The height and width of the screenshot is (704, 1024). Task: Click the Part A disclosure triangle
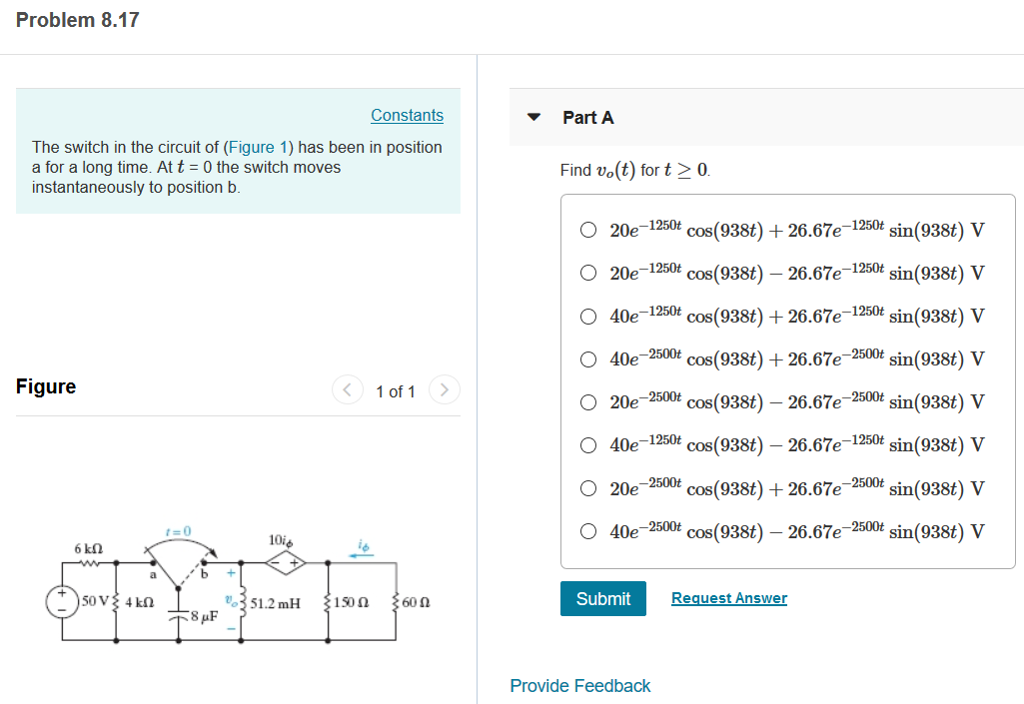coord(535,117)
